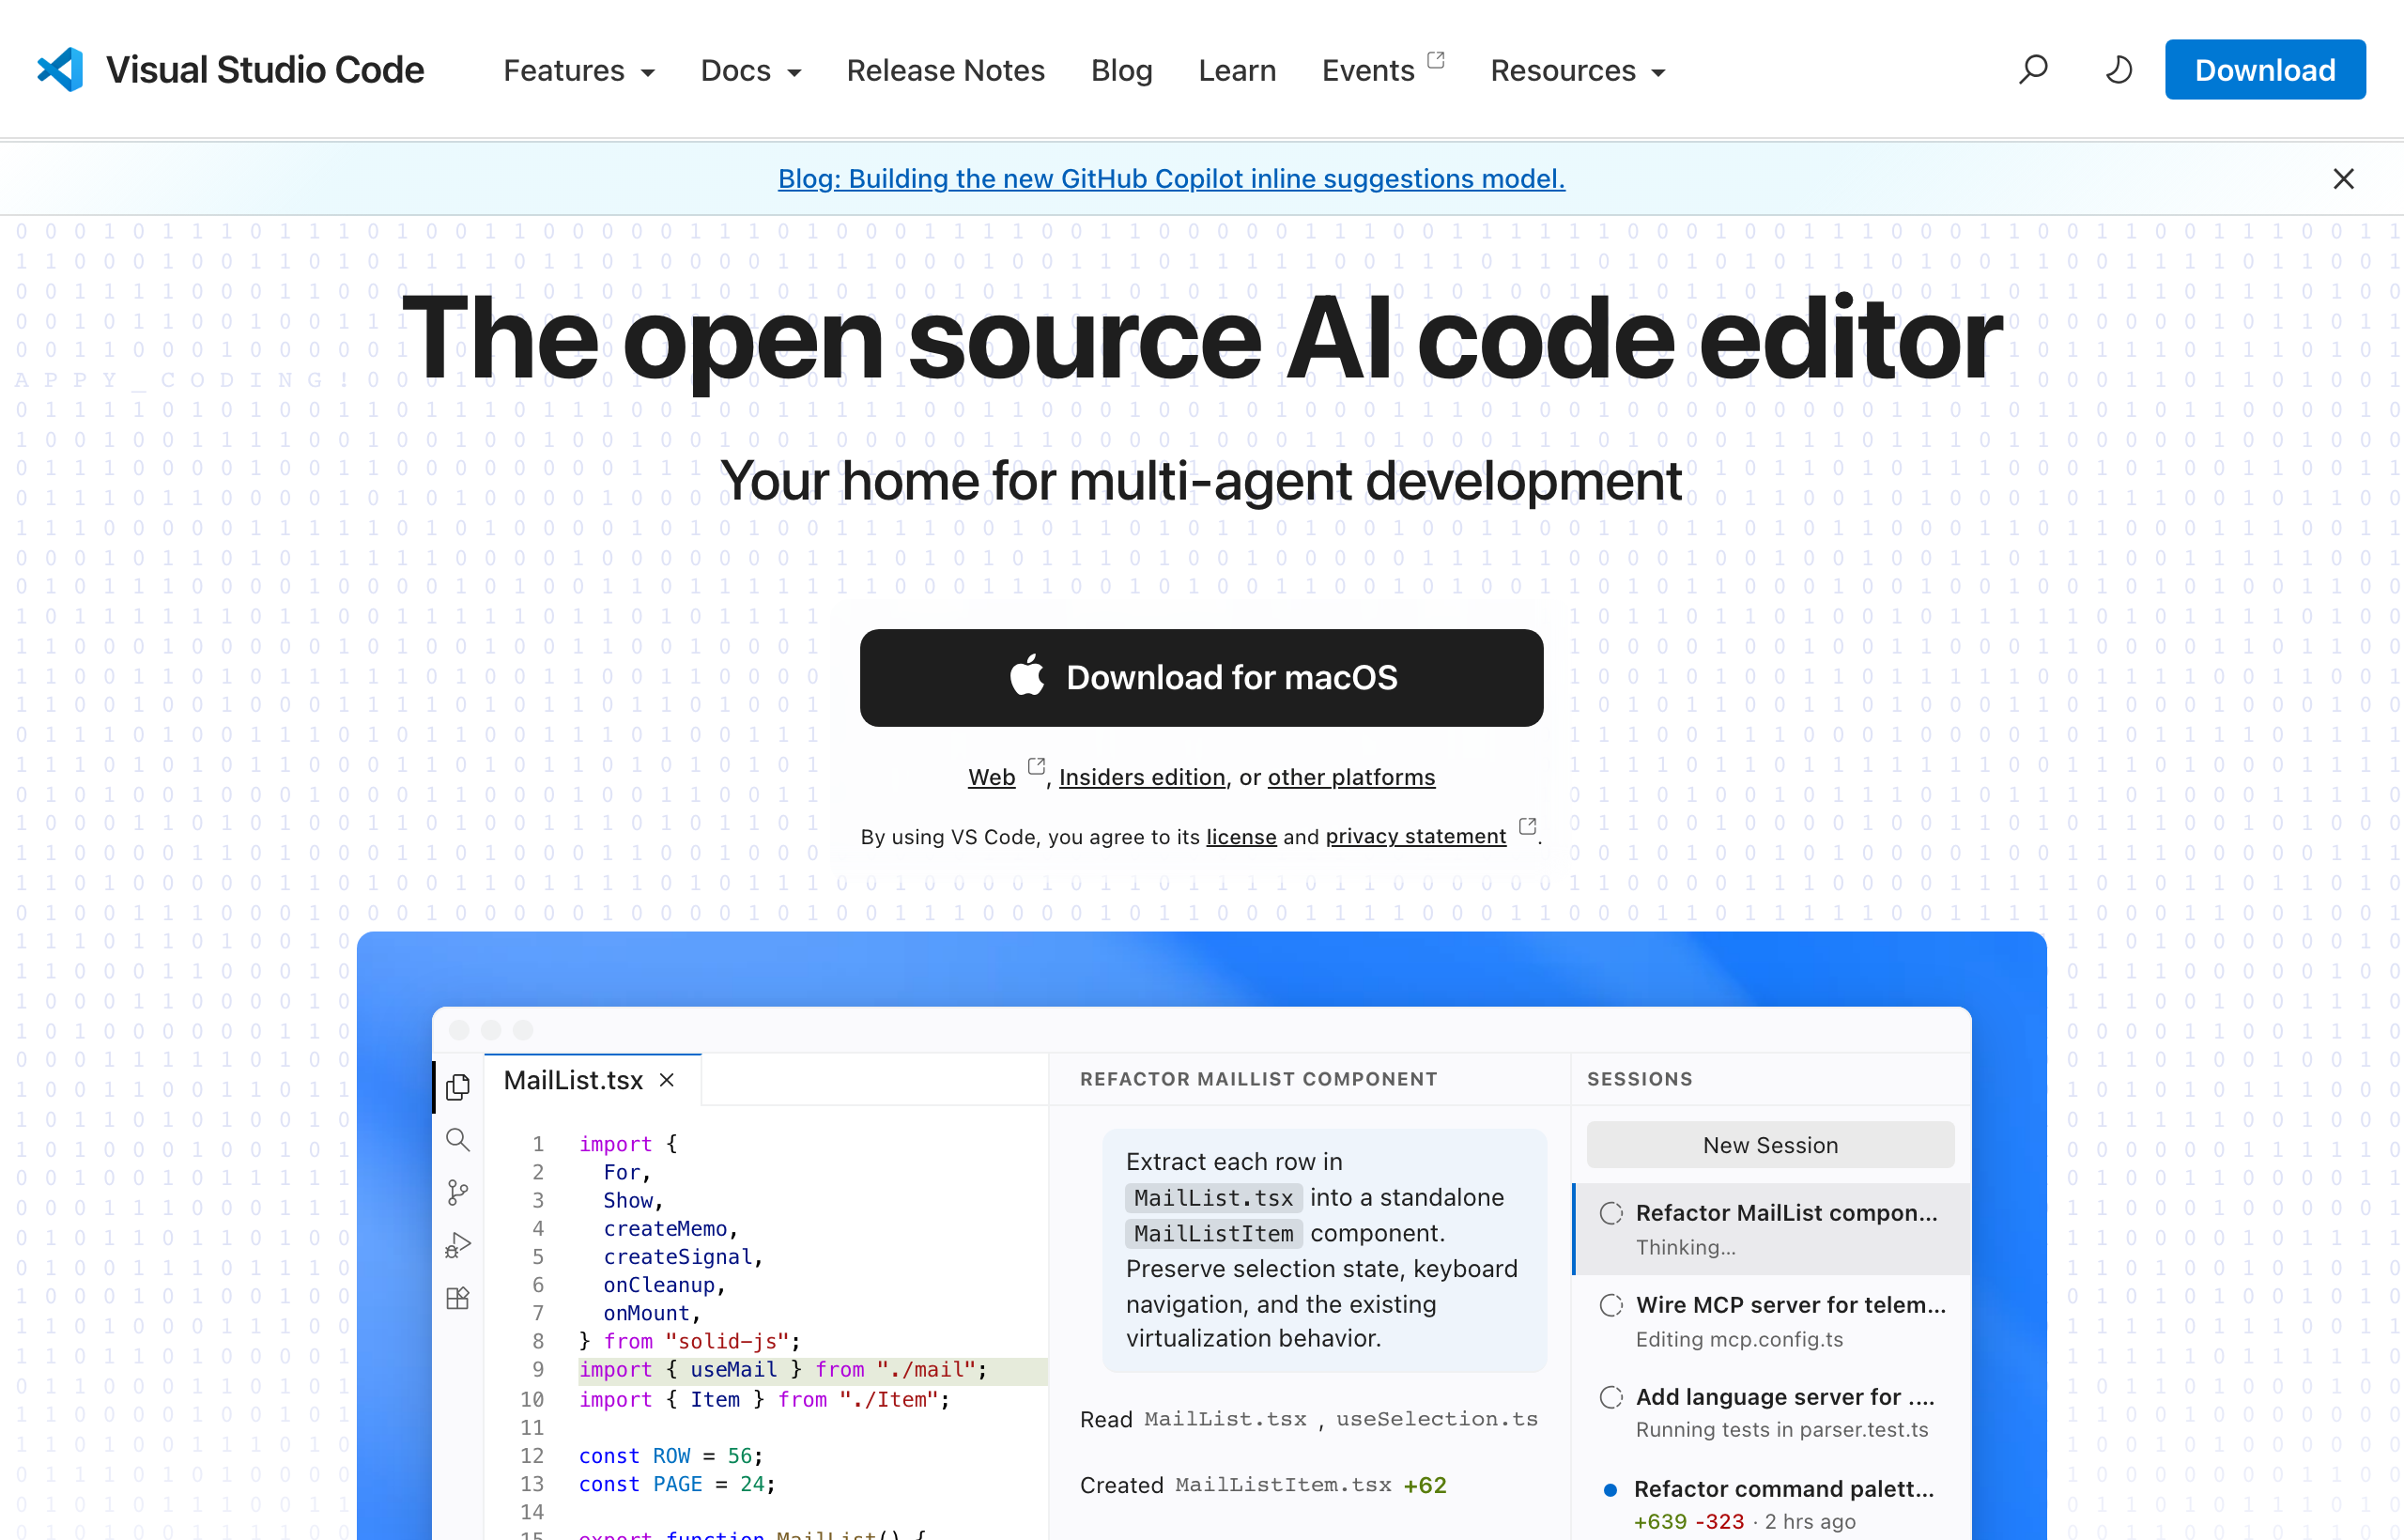Viewport: 2404px width, 1540px height.
Task: Click the spinner icon beside Wire MCP server session
Action: point(1611,1305)
